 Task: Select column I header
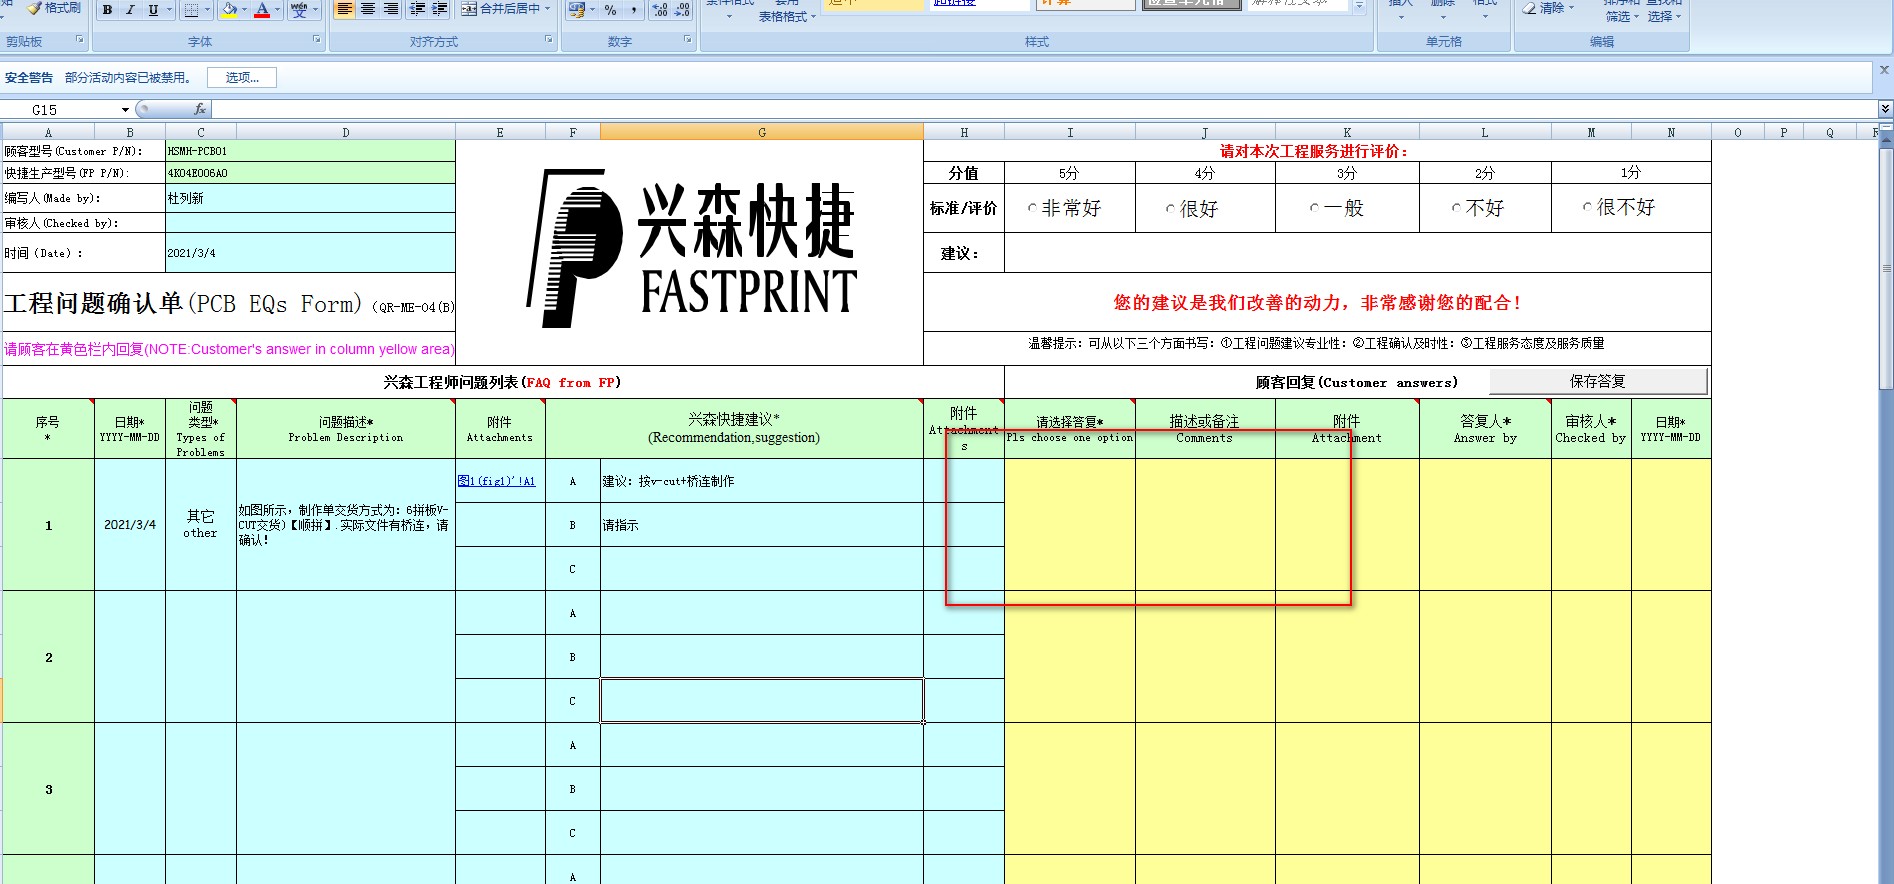pyautogui.click(x=1070, y=132)
